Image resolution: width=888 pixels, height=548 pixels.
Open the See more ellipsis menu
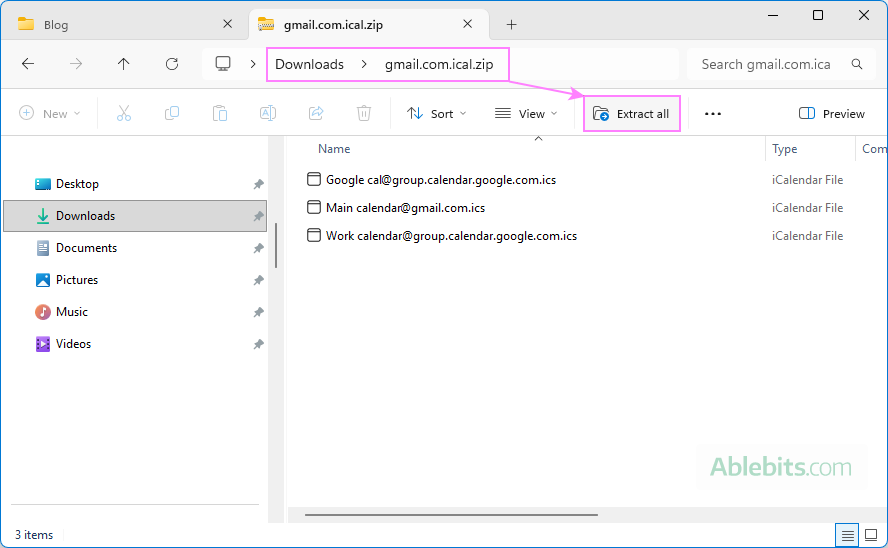click(x=712, y=114)
